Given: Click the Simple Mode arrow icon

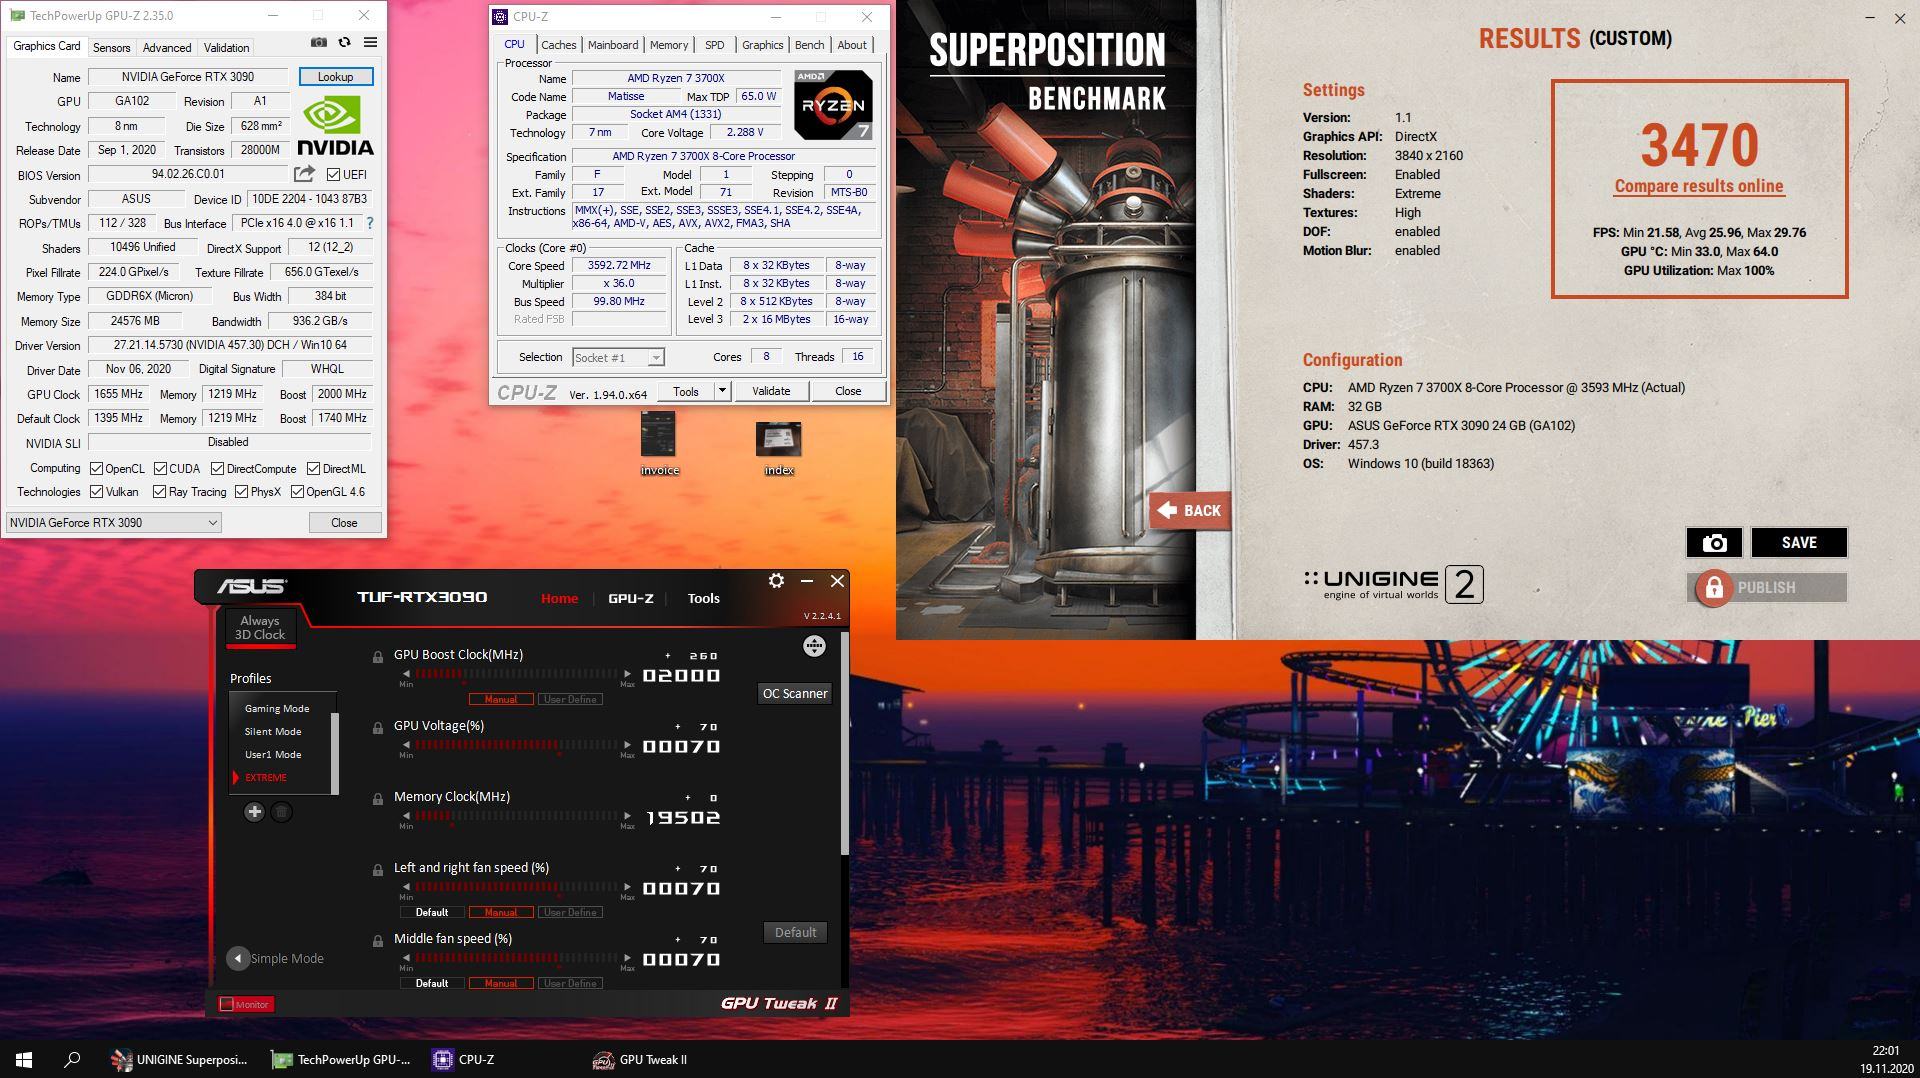Looking at the screenshot, I should pyautogui.click(x=237, y=958).
